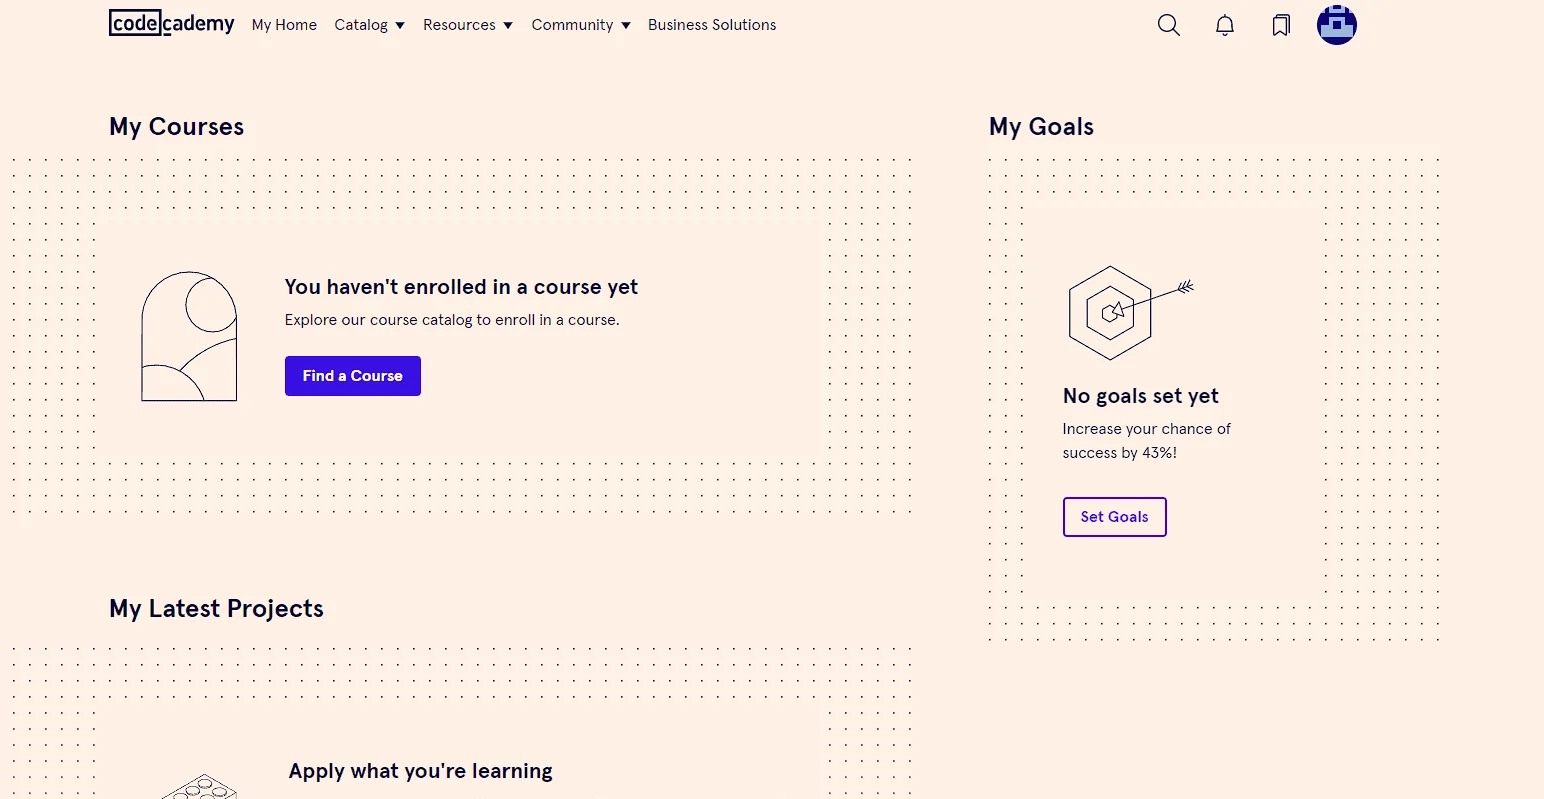This screenshot has width=1544, height=799.
Task: Click the My Latest Projects heading
Action: point(216,609)
